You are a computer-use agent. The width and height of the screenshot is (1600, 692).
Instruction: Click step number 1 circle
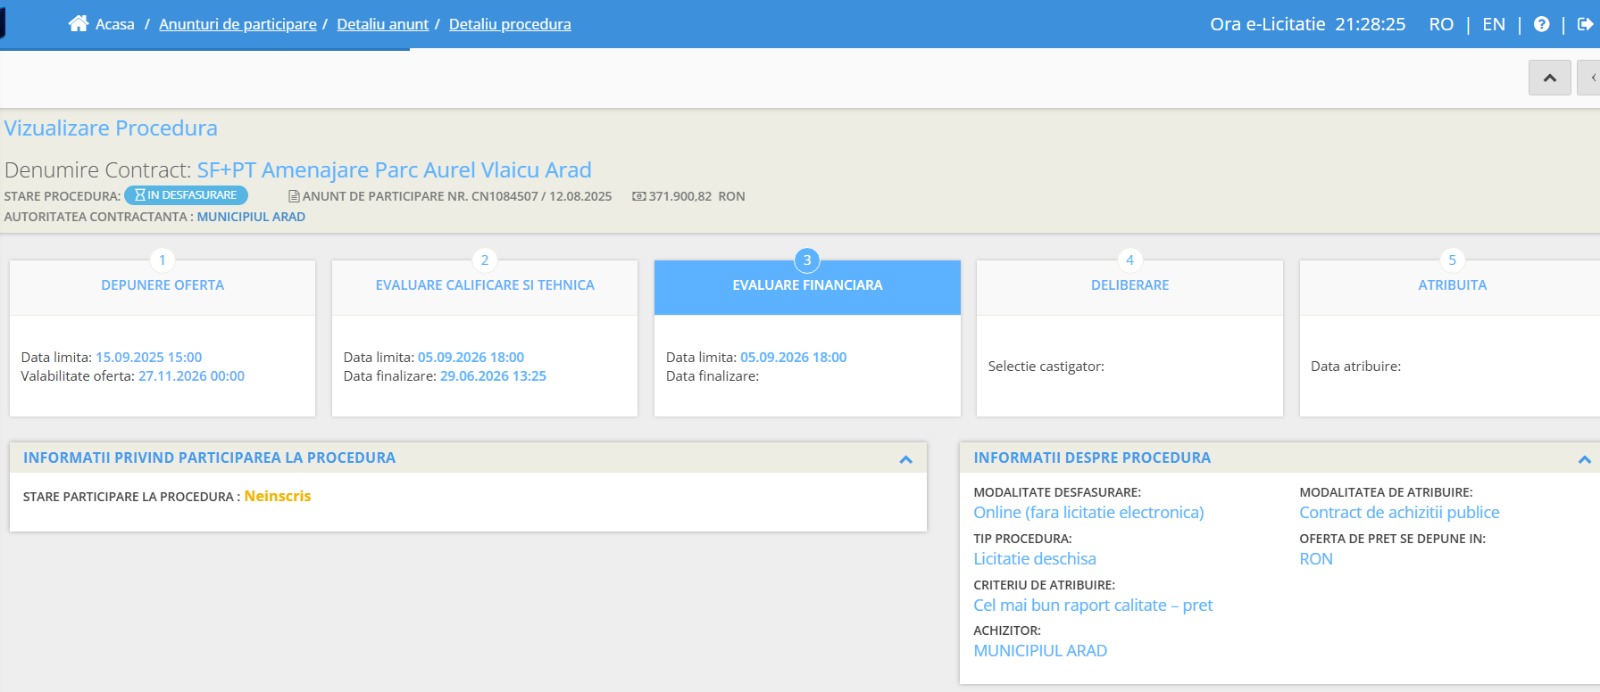click(x=162, y=260)
